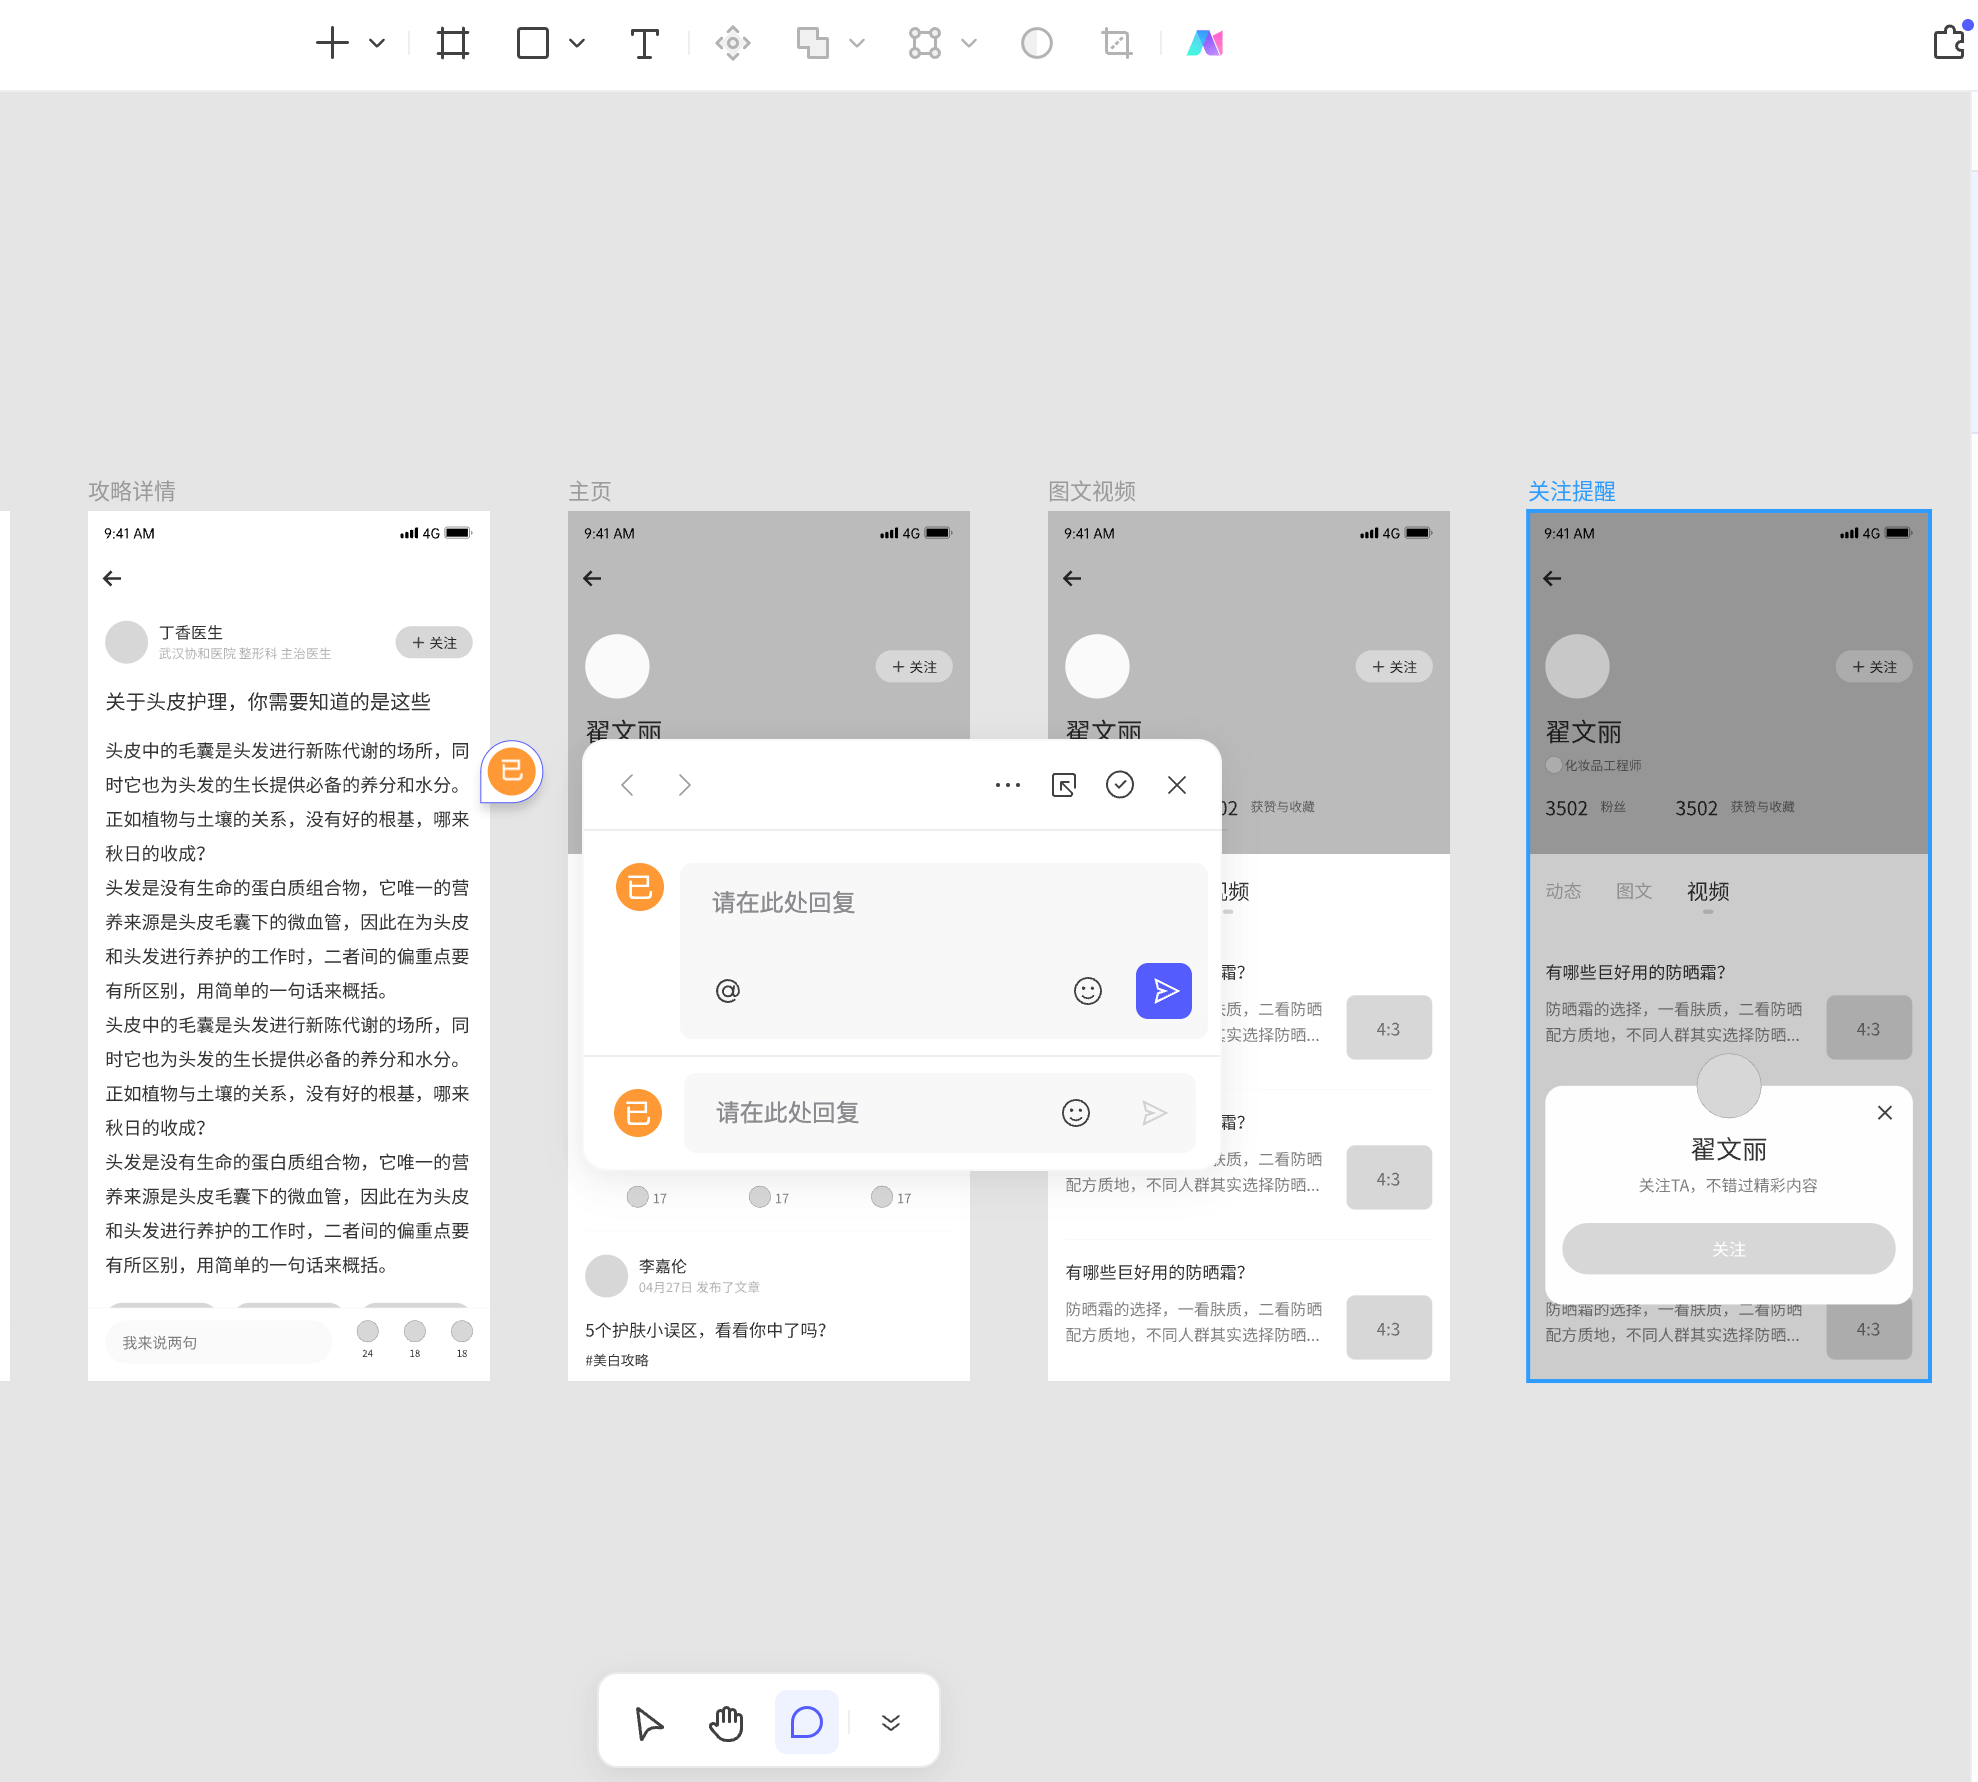1978x1782 pixels.
Task: Click the 化妆品工程师 label
Action: (x=1603, y=765)
